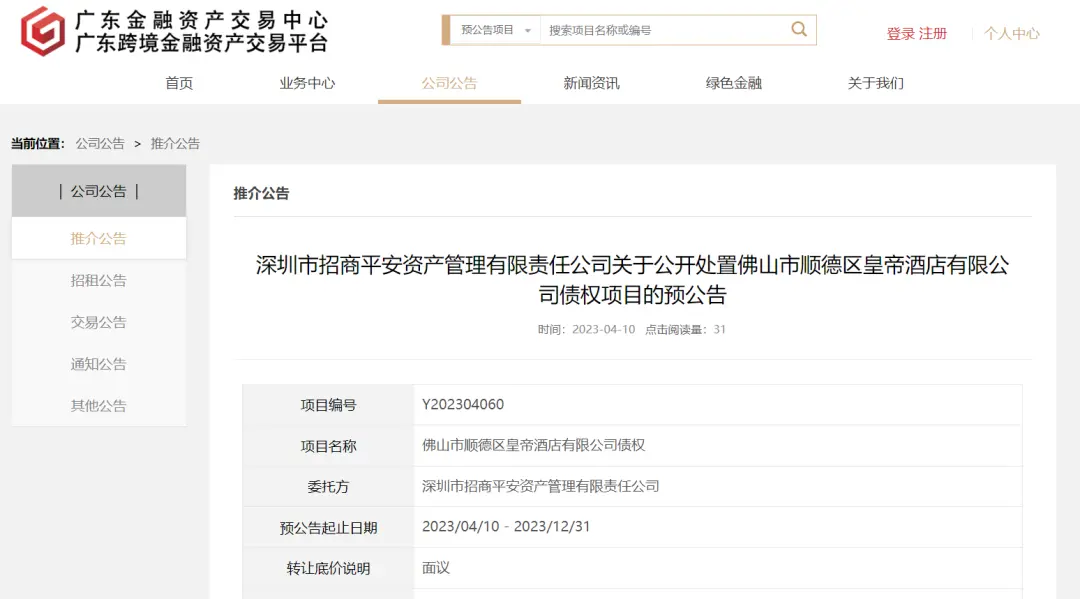Click the 佛山市顺德区皇帝酒店有限公司债权 value

[x=533, y=445]
